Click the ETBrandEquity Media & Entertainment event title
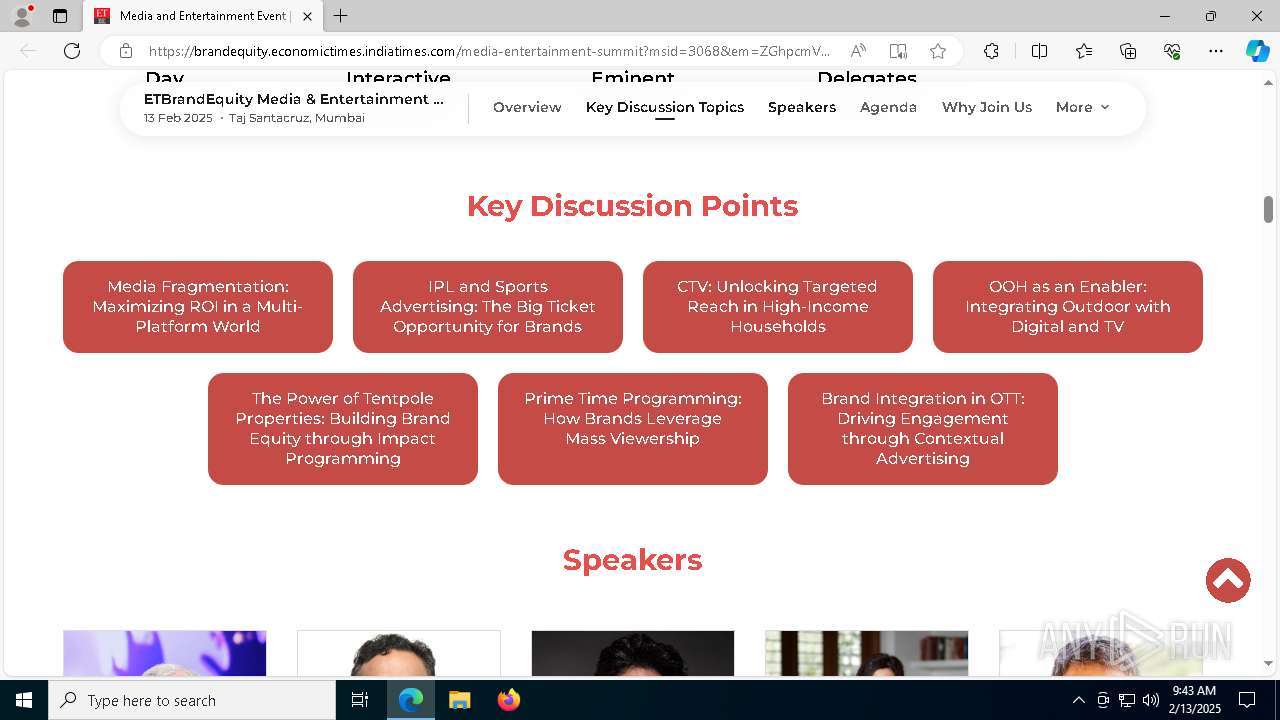 click(x=293, y=99)
